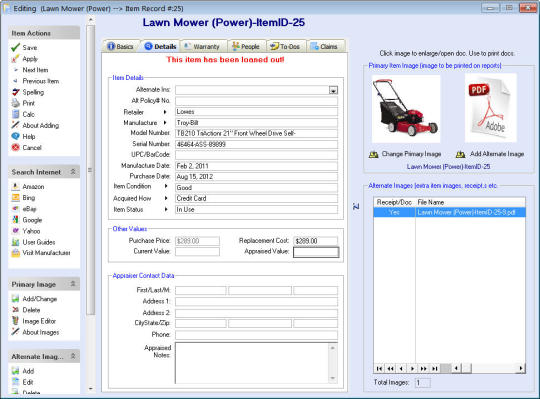The image size is (540, 399).
Task: Click the Apply icon in Item Actions
Action: tap(15, 59)
